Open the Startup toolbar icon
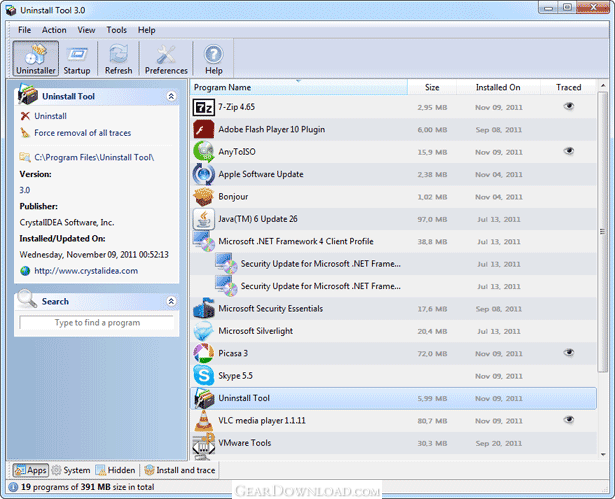Viewport: 615px width, 499px height. [x=77, y=58]
